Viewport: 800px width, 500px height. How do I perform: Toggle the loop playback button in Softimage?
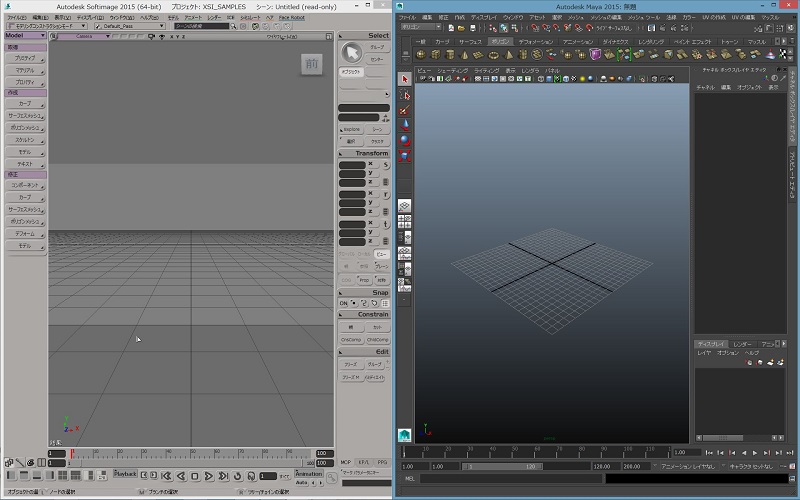coord(237,476)
